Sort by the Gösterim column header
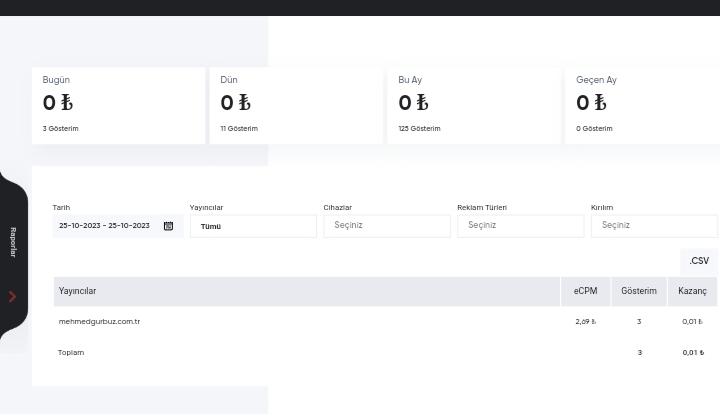720x414 pixels. click(x=639, y=291)
